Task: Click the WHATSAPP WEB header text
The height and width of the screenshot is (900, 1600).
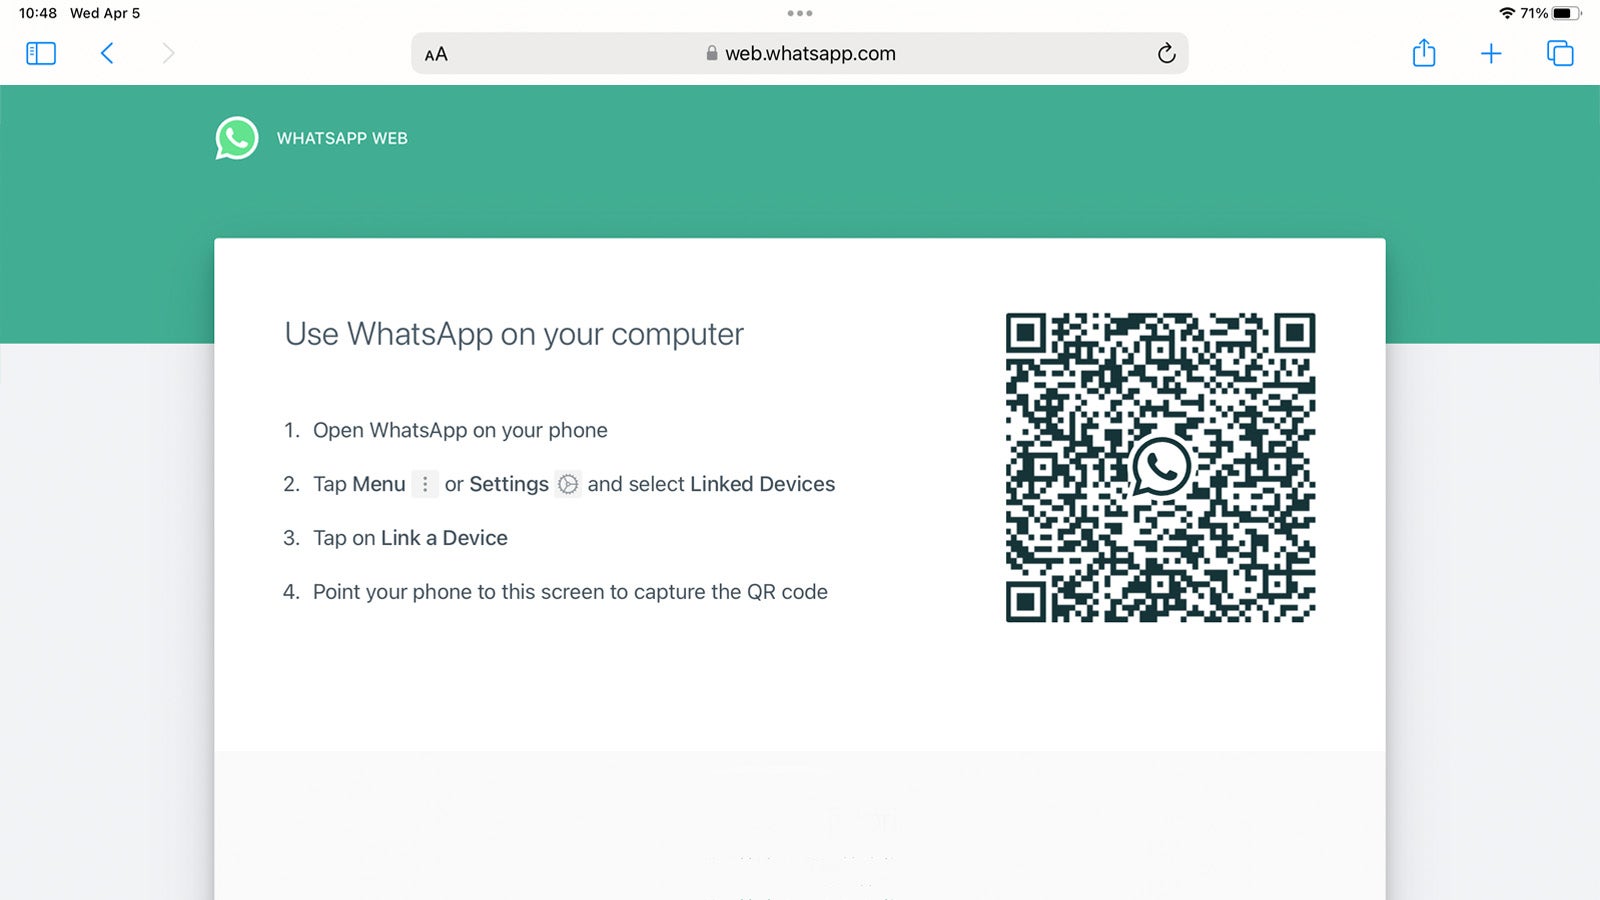Action: (342, 139)
